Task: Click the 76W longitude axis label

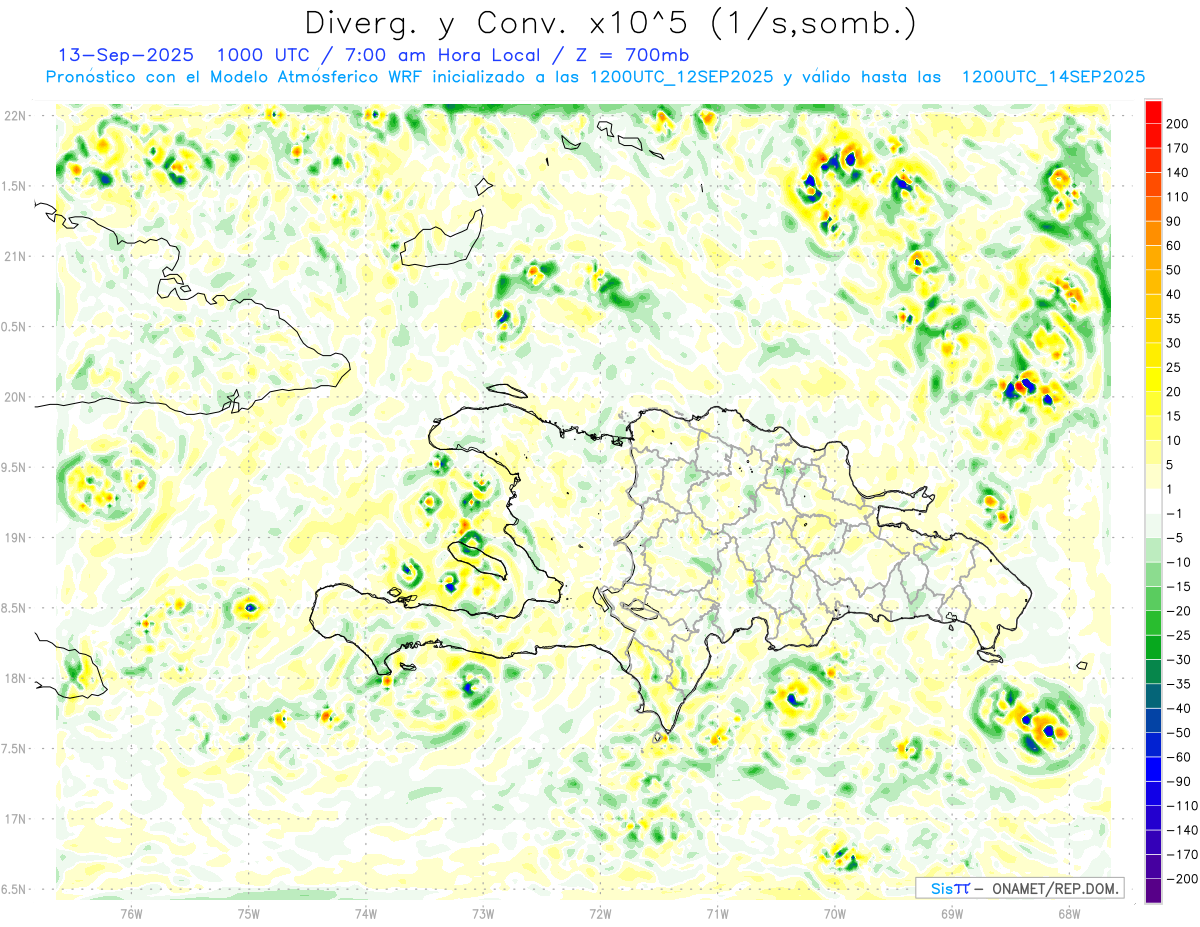Action: (x=131, y=913)
